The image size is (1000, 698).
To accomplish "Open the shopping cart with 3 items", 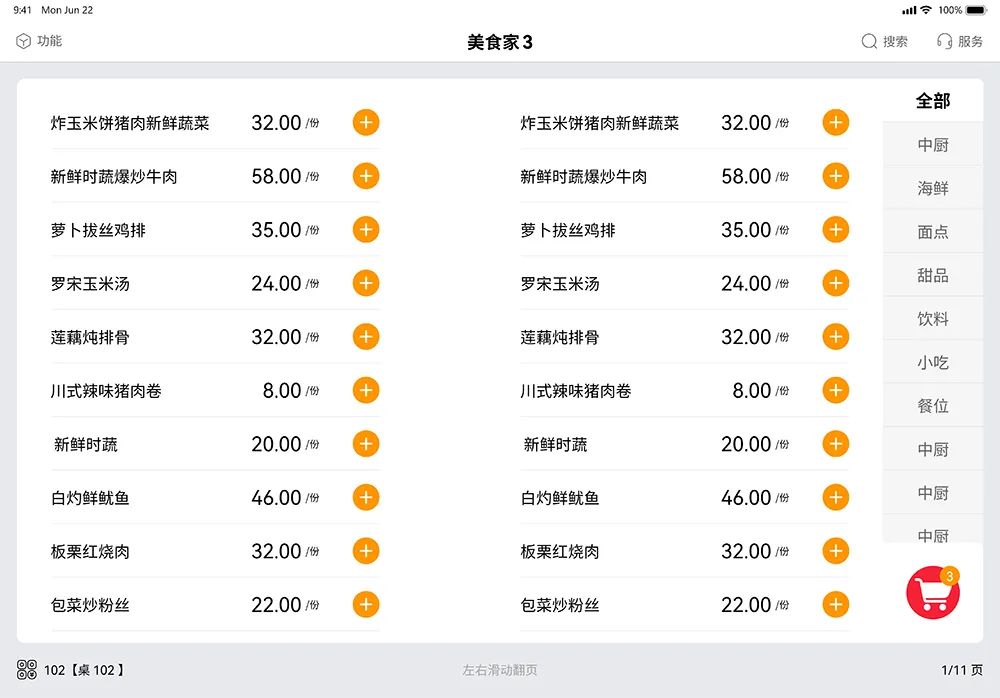I will tap(931, 592).
